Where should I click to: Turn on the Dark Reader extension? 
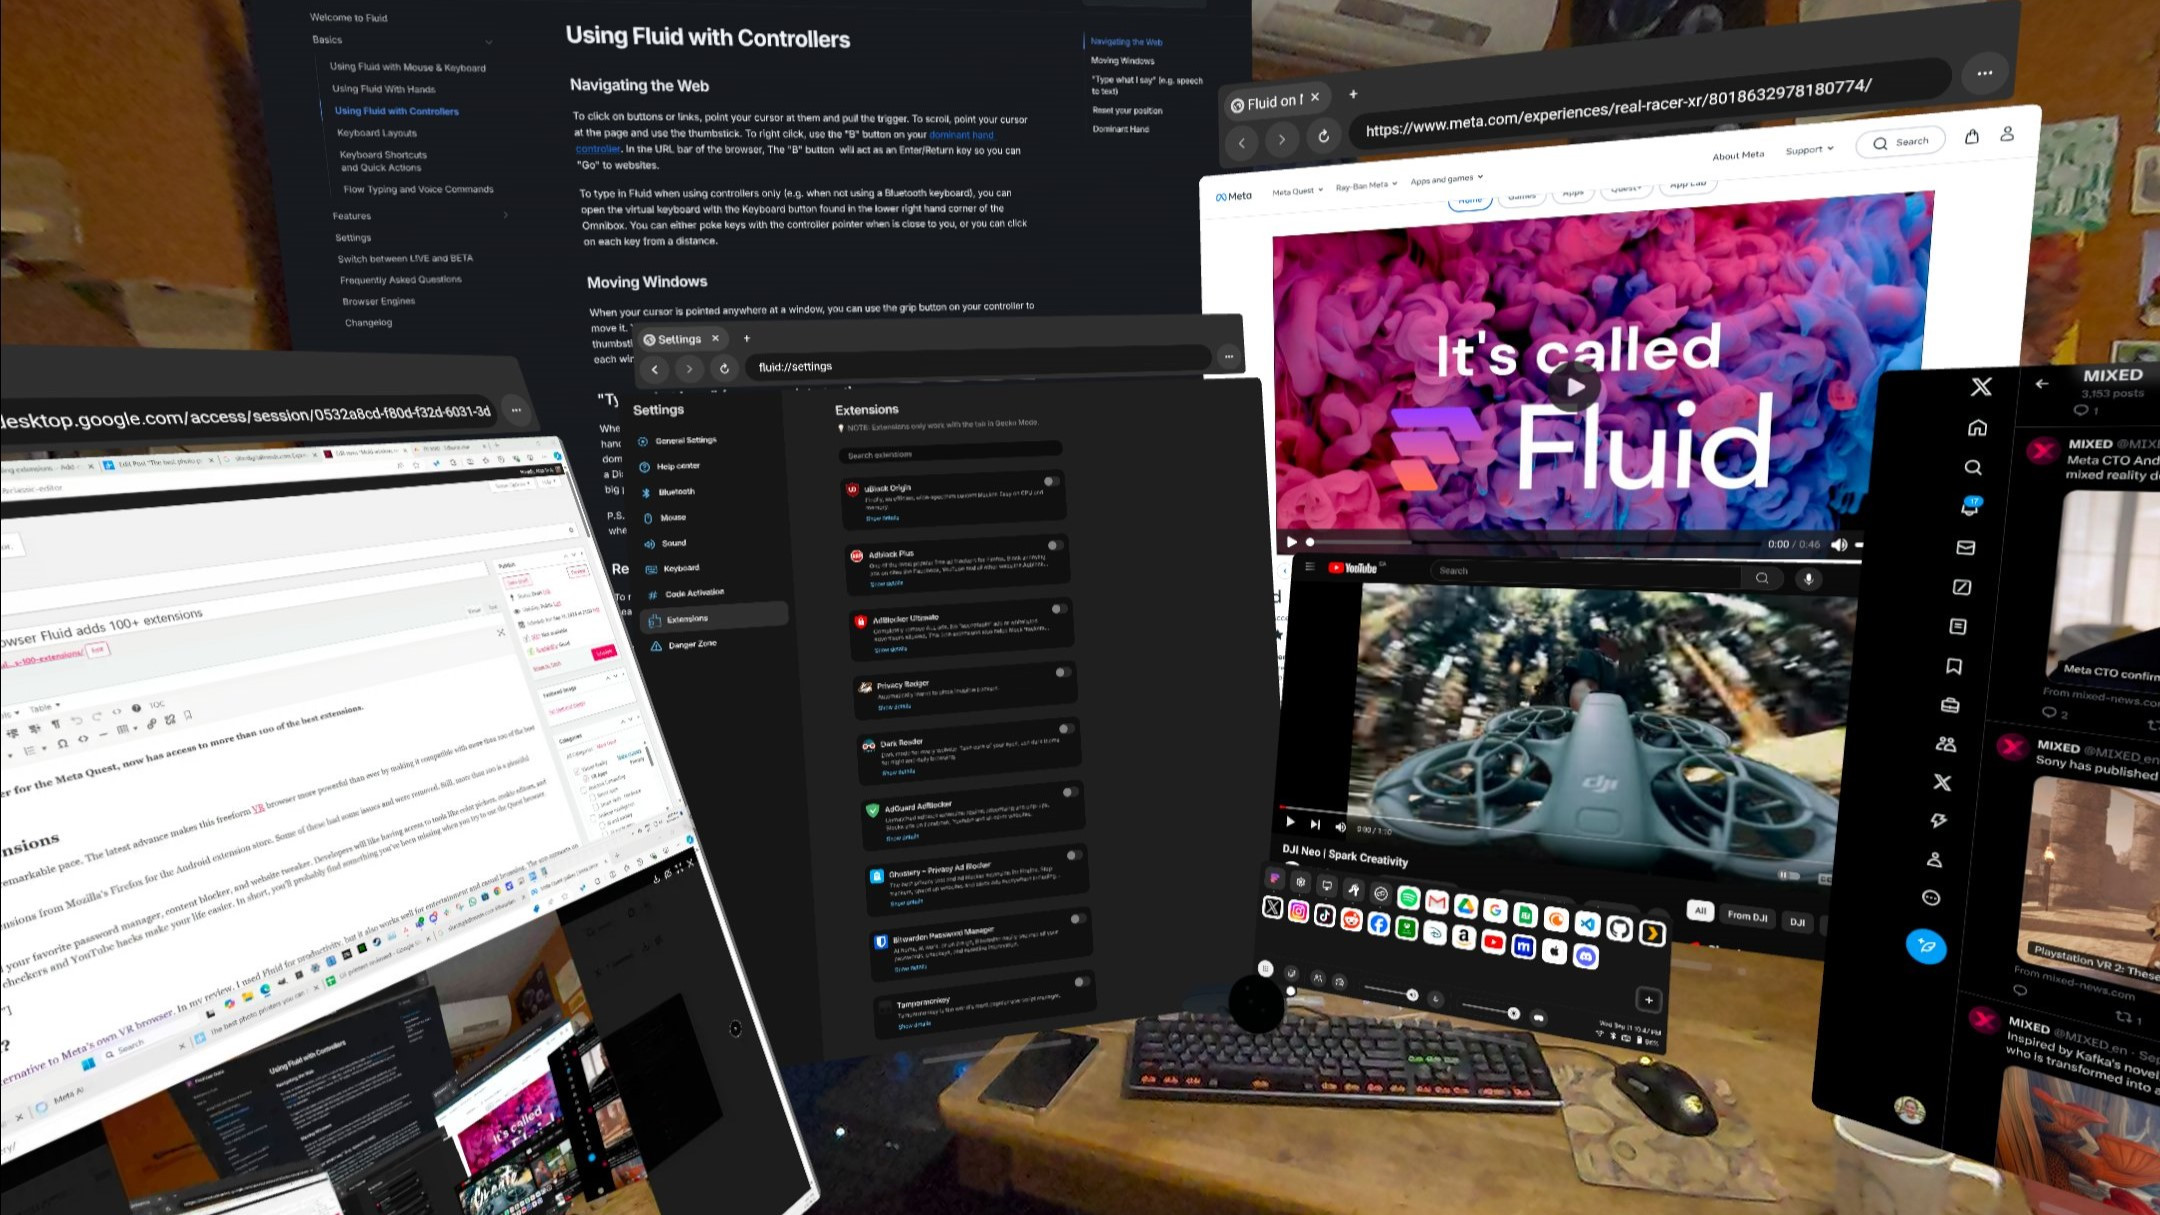click(x=1065, y=730)
